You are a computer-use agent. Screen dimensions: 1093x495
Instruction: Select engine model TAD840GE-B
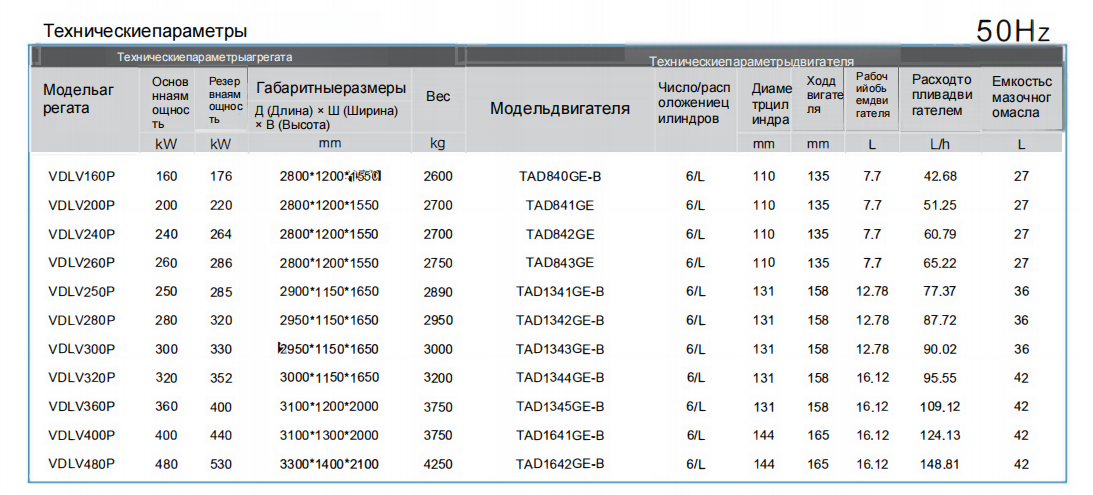pyautogui.click(x=560, y=177)
